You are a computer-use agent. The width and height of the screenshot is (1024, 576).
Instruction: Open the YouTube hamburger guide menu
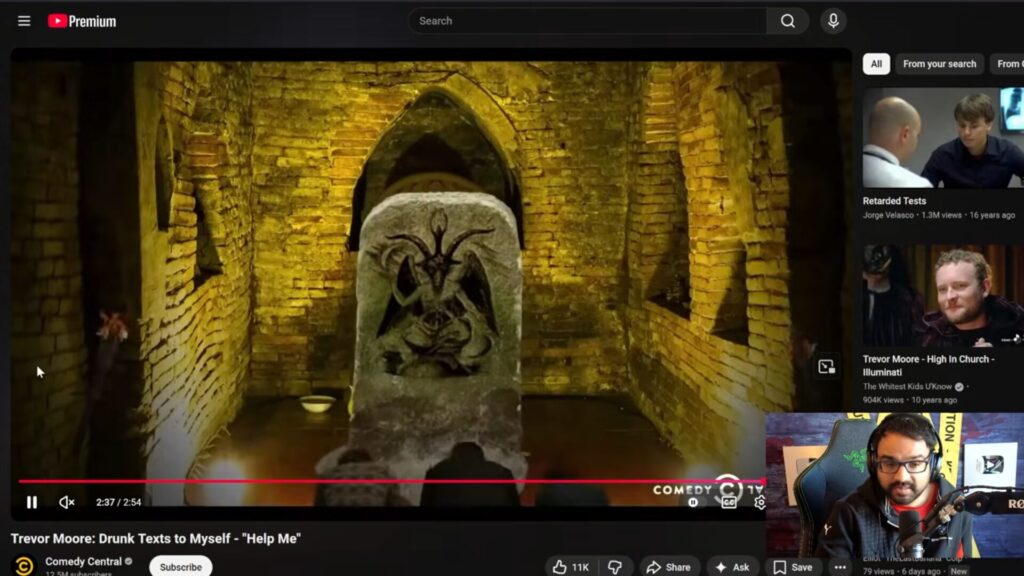(24, 21)
